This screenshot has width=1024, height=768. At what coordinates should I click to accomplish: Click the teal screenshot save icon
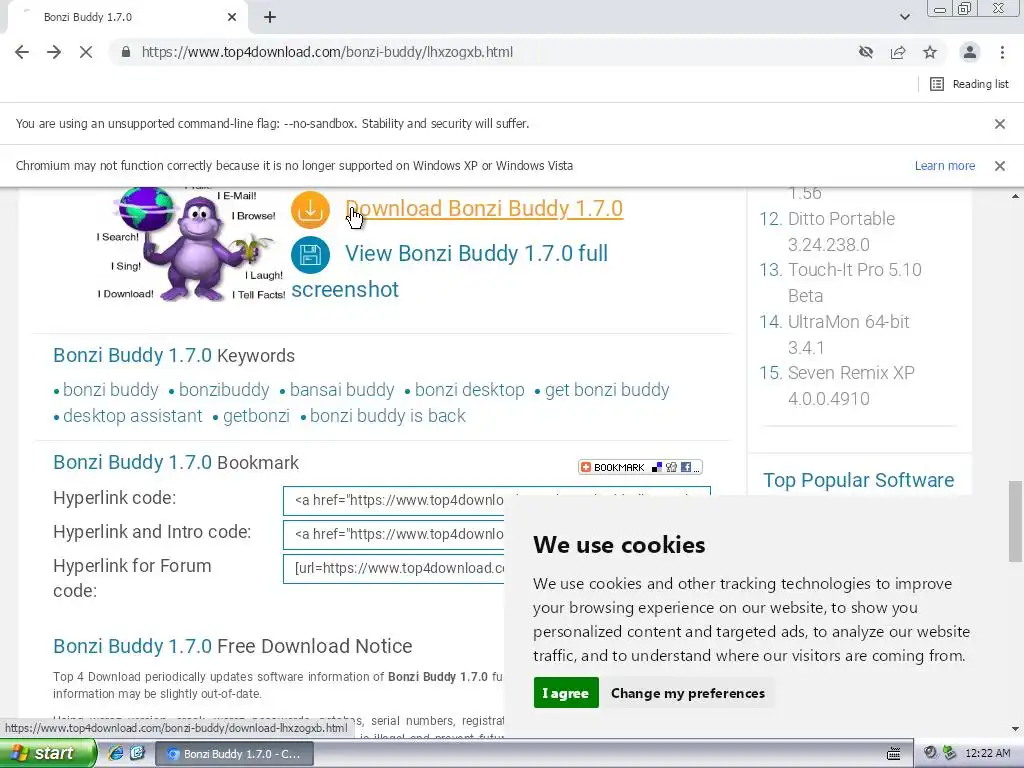[x=310, y=254]
